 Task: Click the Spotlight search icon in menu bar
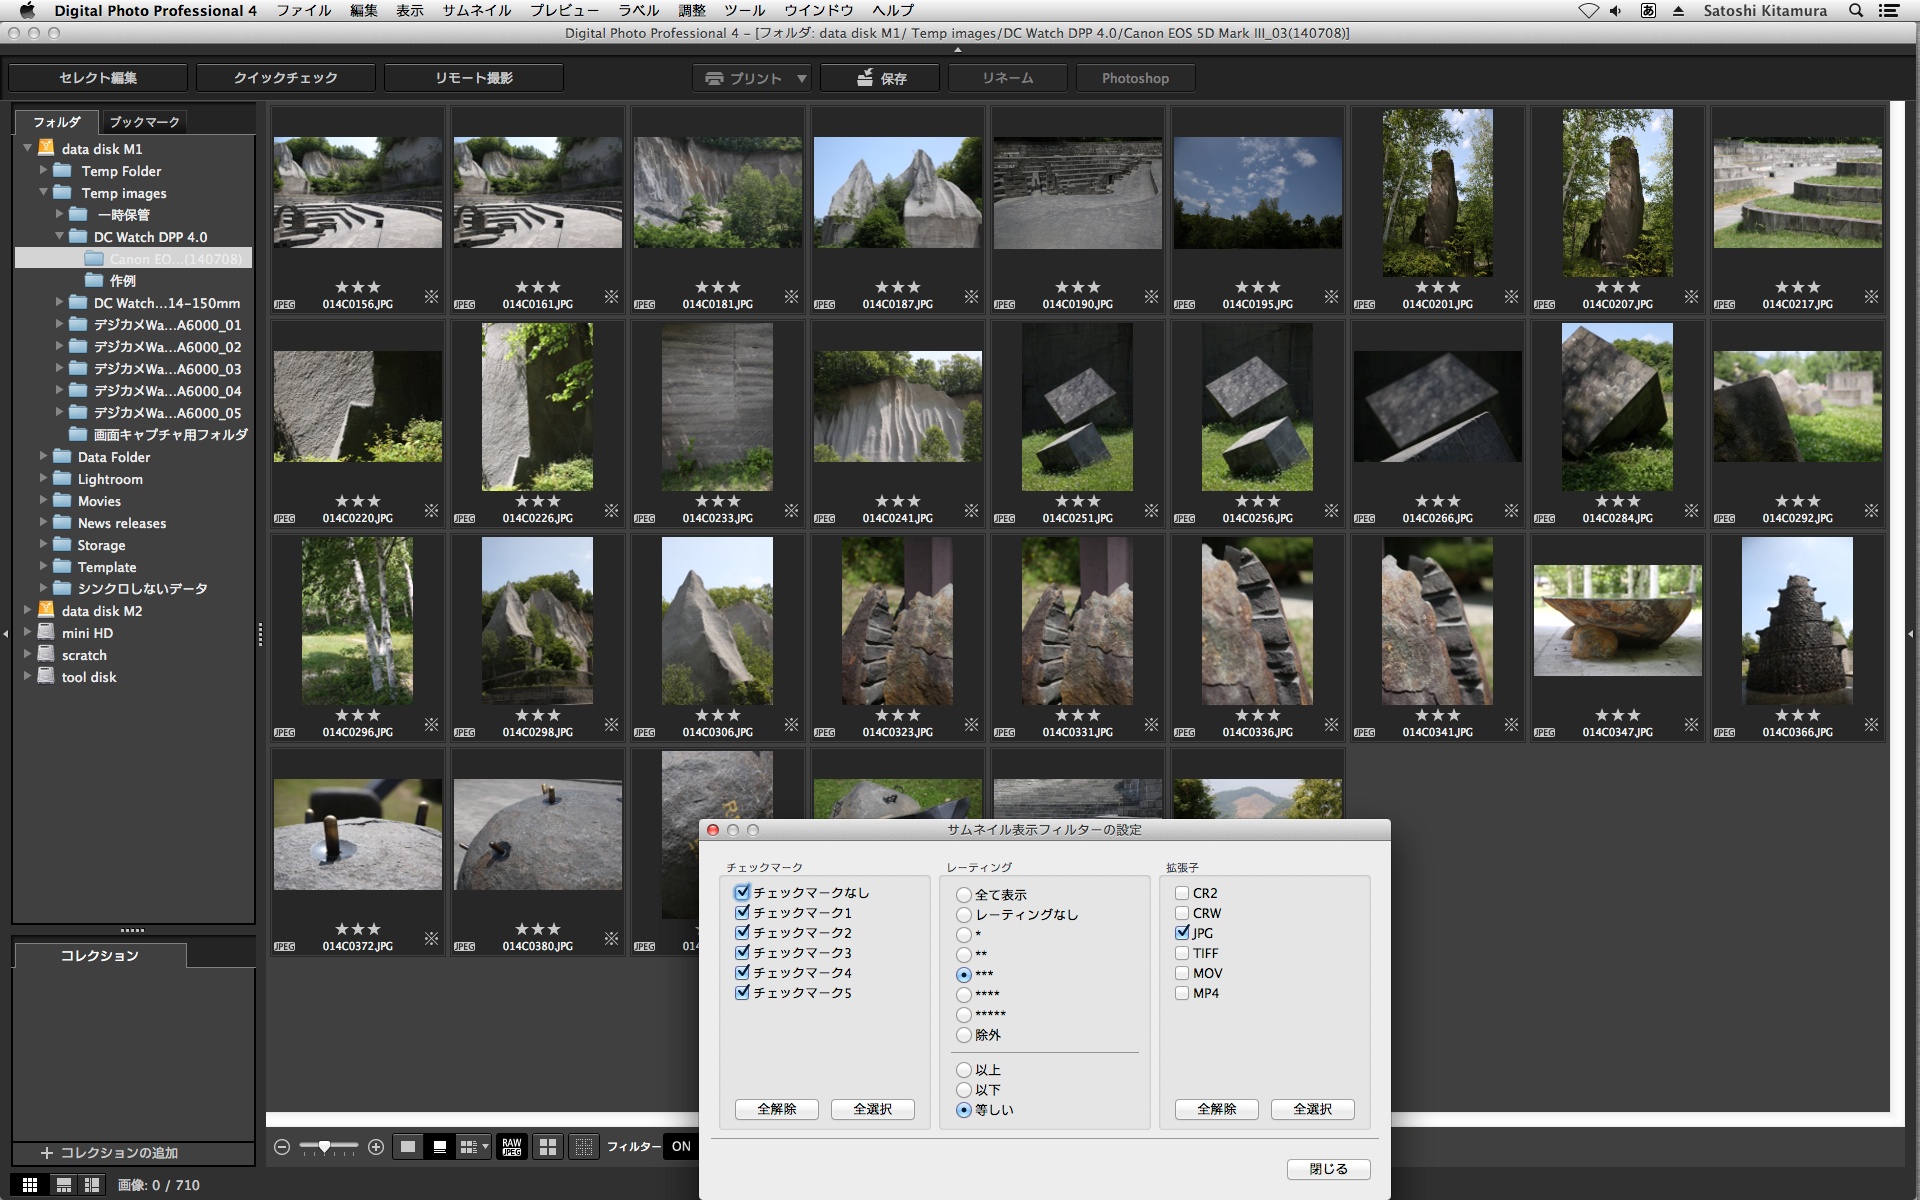1856,11
